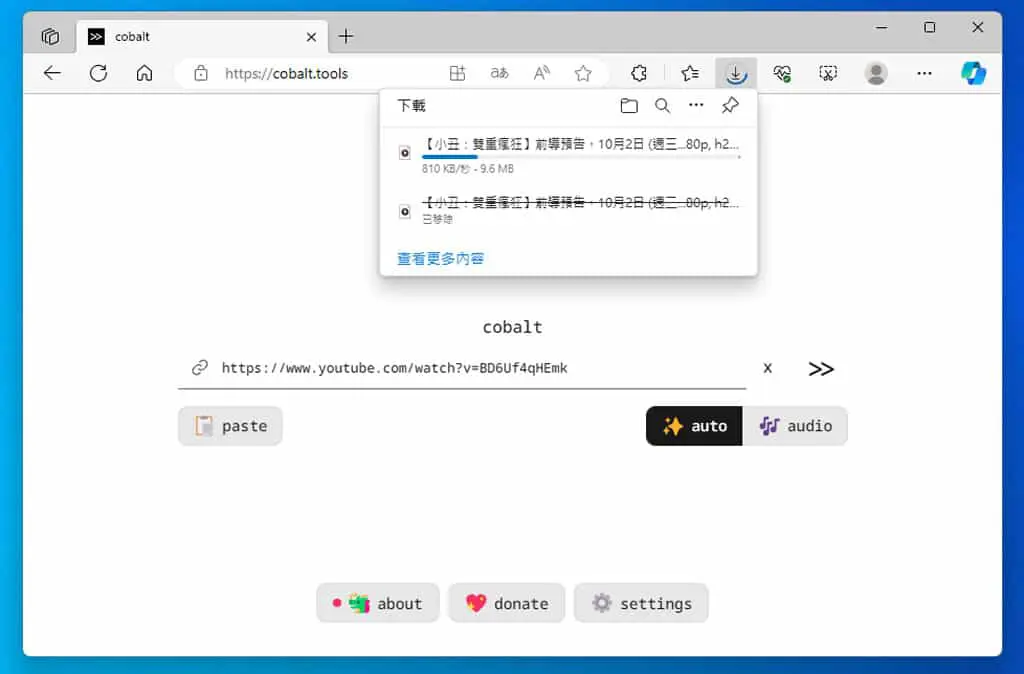The height and width of the screenshot is (674, 1024).
Task: Toggle downloads toolbar button
Action: 736,73
